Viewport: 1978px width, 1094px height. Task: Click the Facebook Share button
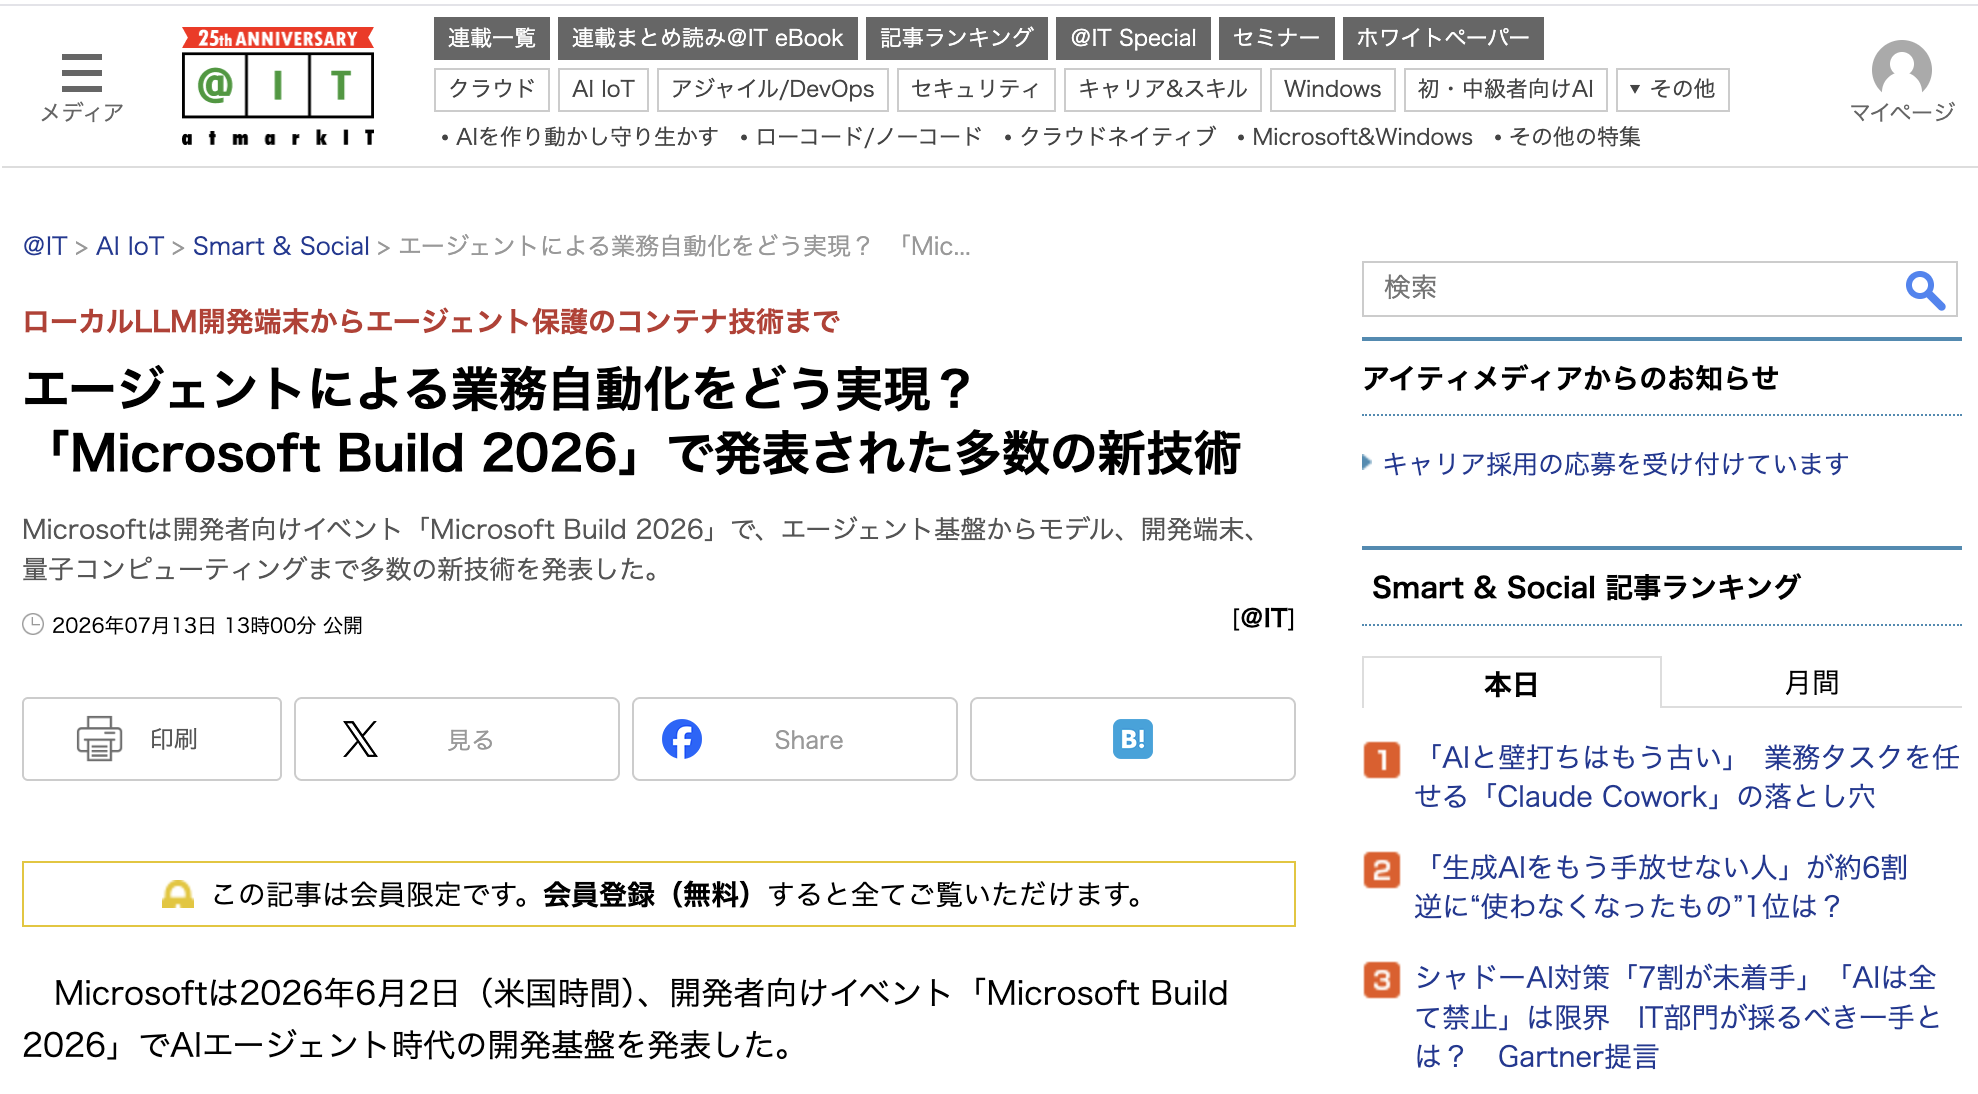pos(795,739)
